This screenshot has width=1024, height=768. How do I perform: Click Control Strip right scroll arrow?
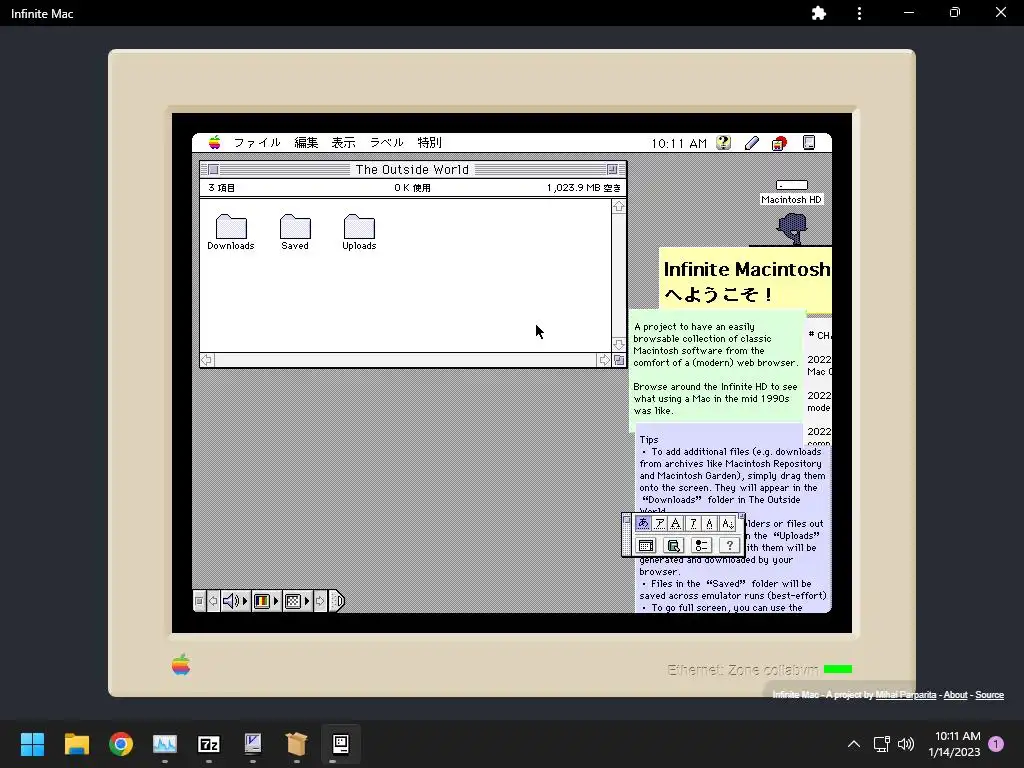(320, 601)
